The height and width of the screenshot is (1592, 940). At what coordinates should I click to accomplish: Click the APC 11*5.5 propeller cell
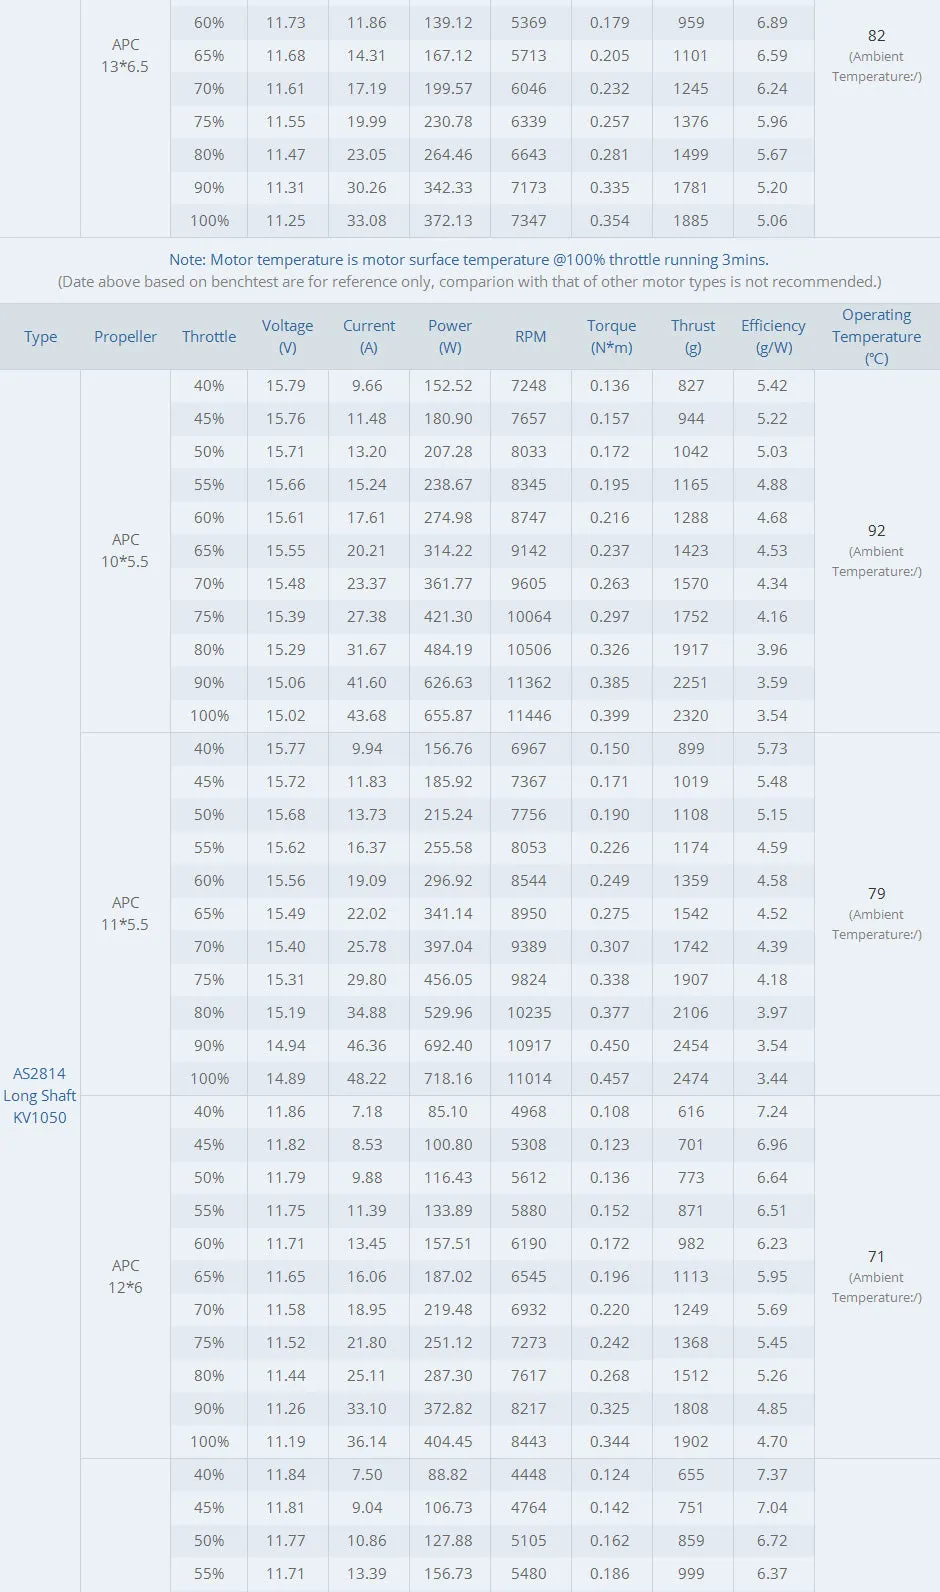pos(125,914)
